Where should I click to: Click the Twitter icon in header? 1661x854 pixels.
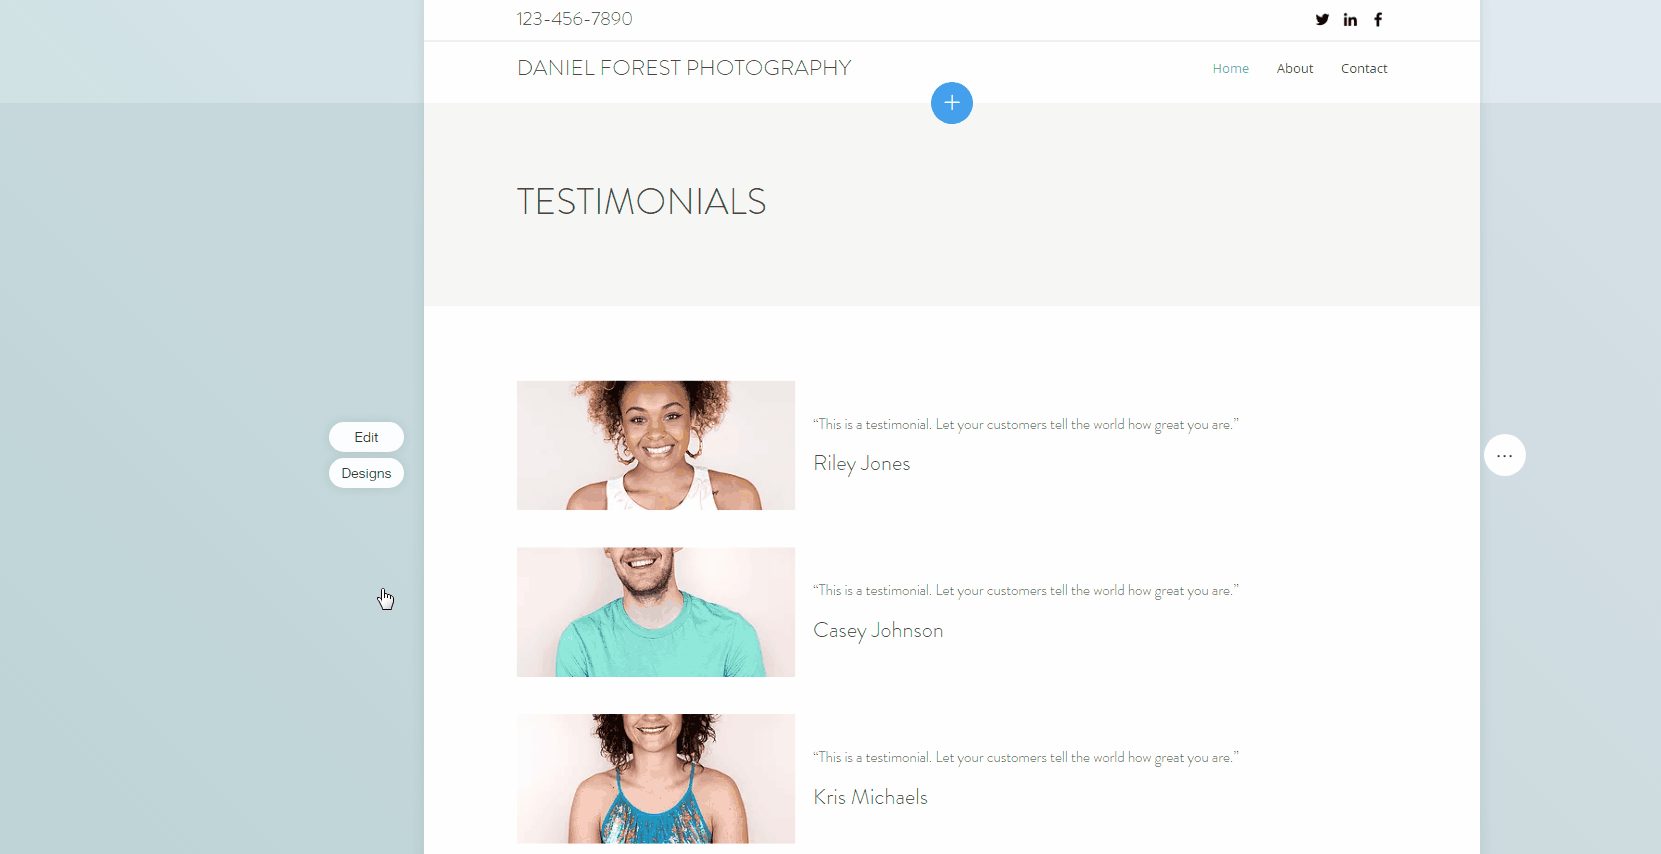point(1322,19)
